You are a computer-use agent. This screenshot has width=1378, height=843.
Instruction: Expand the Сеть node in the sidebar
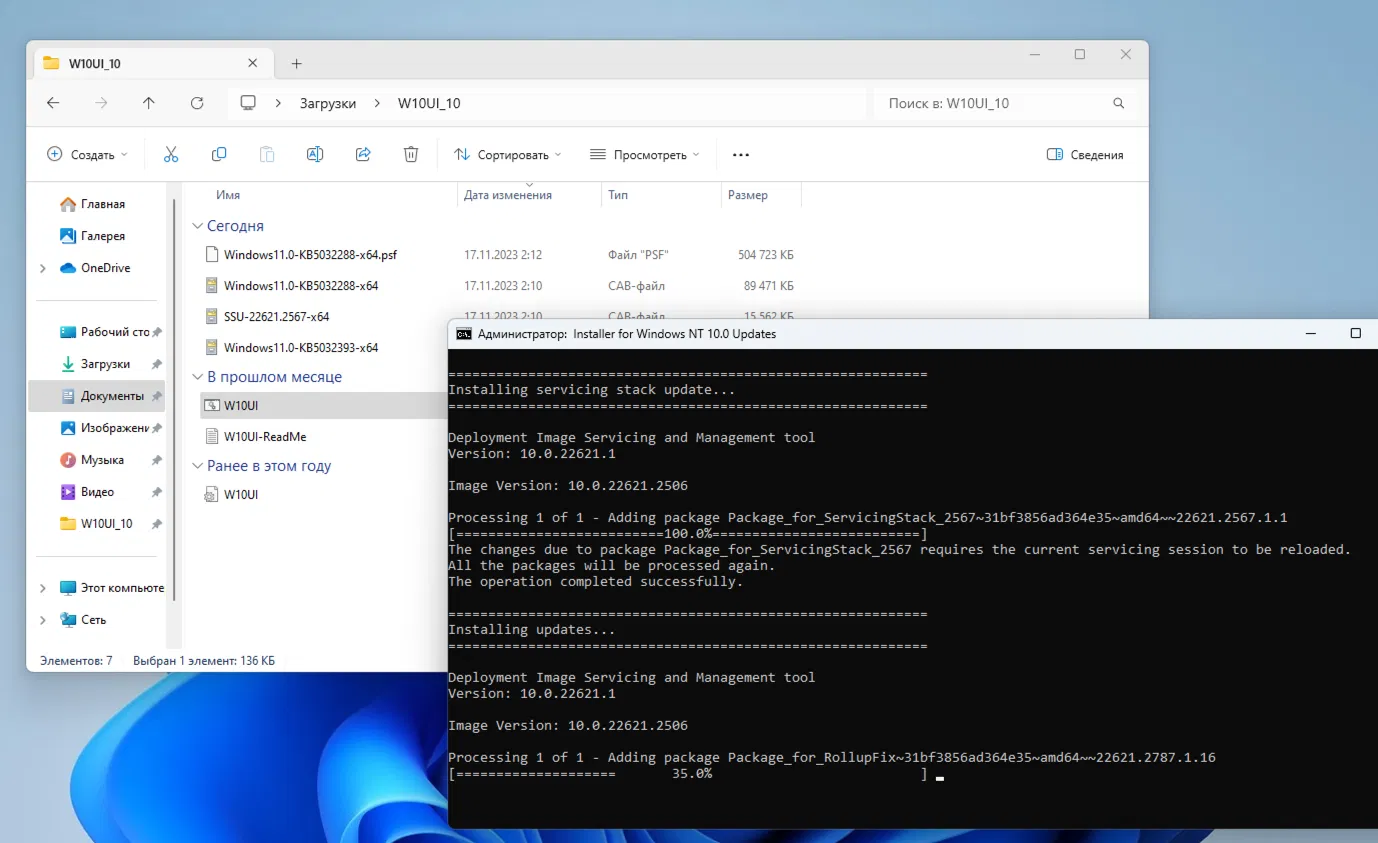[x=43, y=620]
